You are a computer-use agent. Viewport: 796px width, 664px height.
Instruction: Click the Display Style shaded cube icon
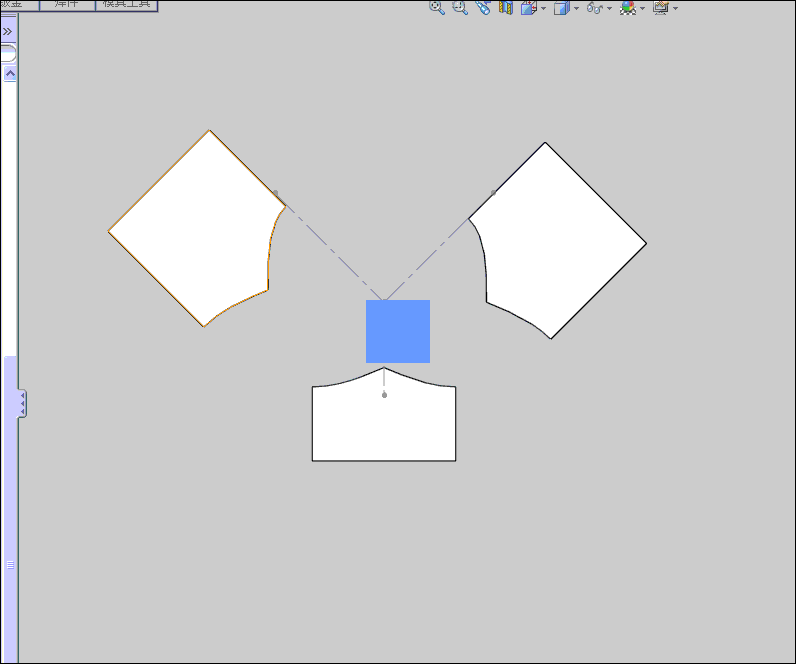[x=561, y=7]
